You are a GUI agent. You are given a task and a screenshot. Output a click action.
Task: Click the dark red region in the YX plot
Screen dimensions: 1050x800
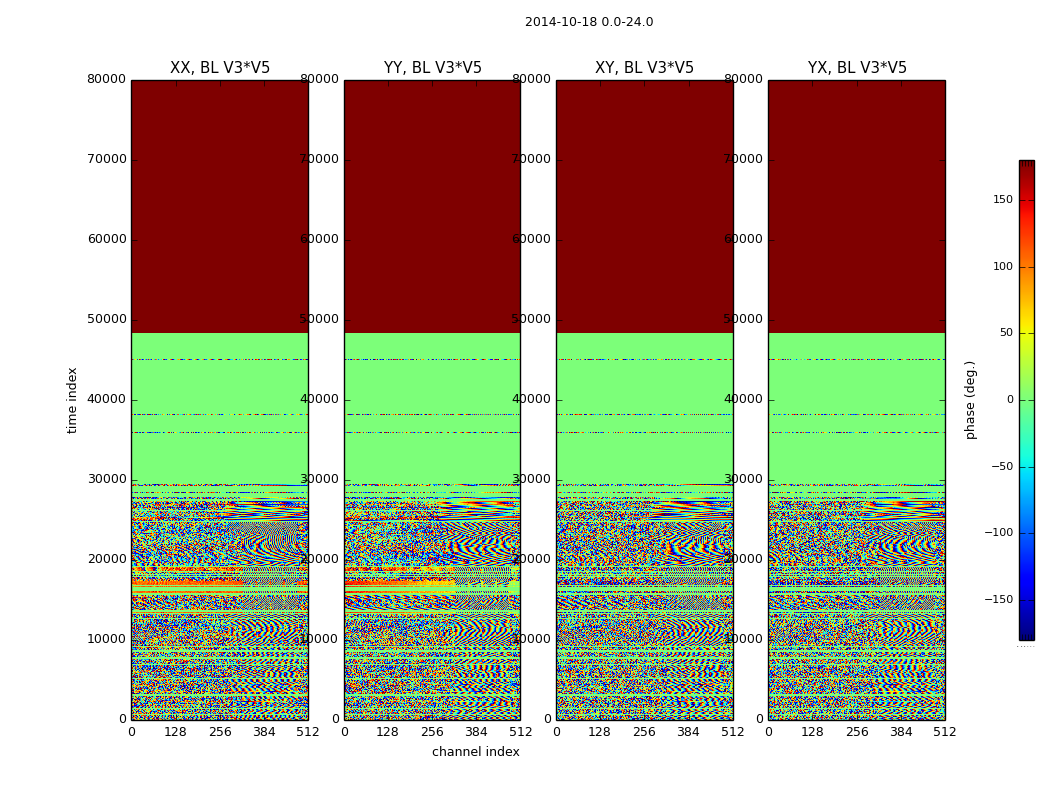857,200
